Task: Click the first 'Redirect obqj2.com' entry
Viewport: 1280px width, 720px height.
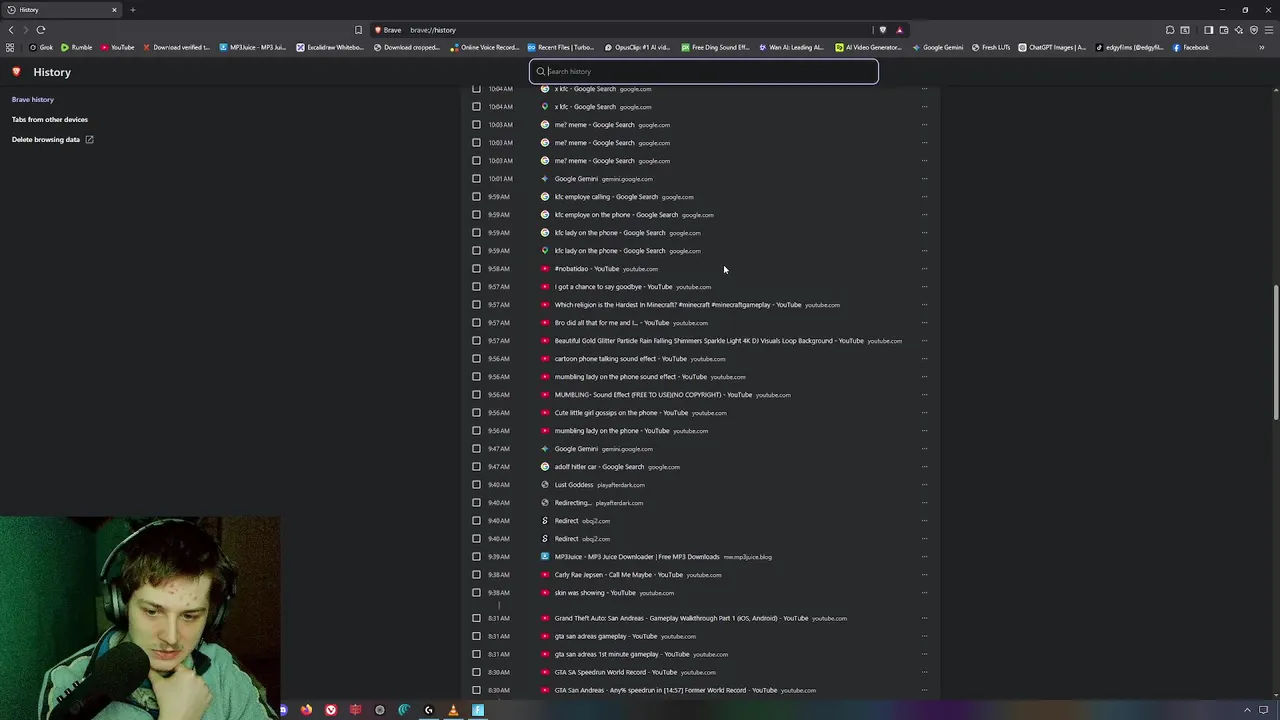Action: click(567, 521)
